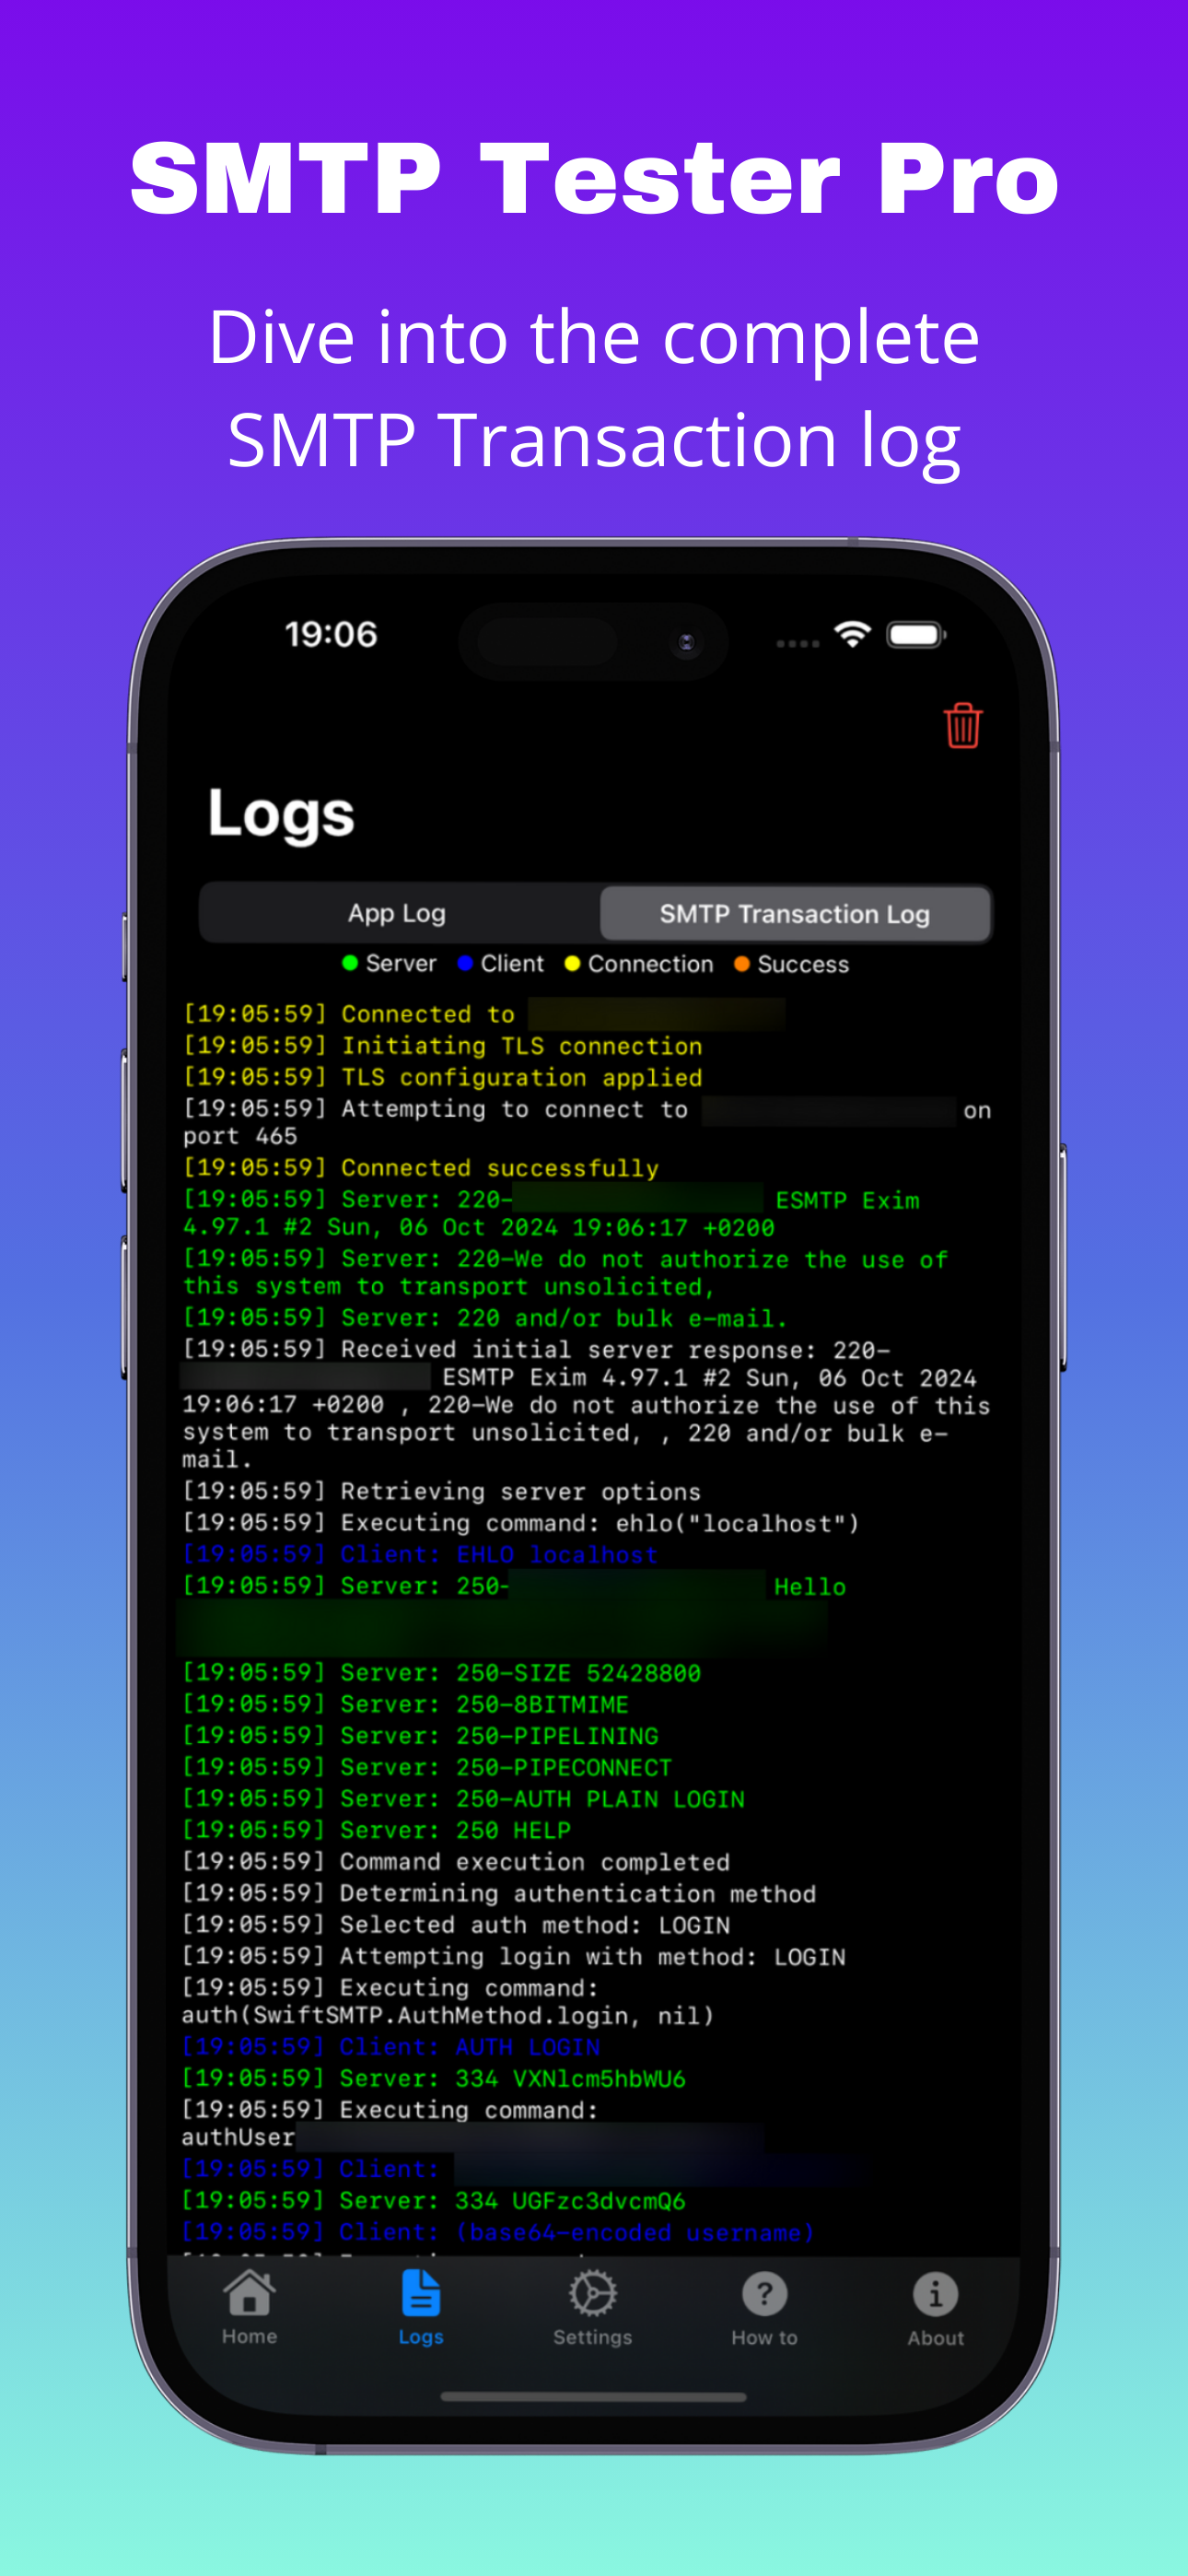Image resolution: width=1188 pixels, height=2576 pixels.
Task: Select log line 'Determining authentication method'
Action: pos(499,1894)
